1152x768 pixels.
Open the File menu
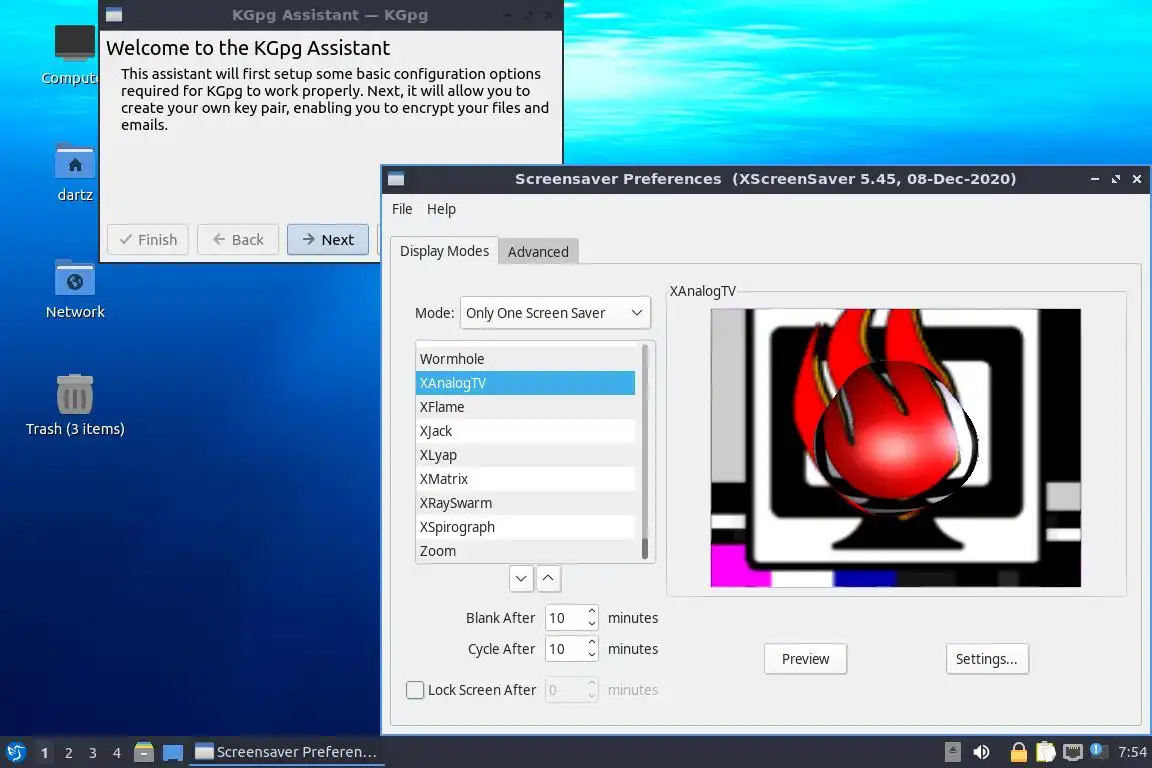(402, 209)
